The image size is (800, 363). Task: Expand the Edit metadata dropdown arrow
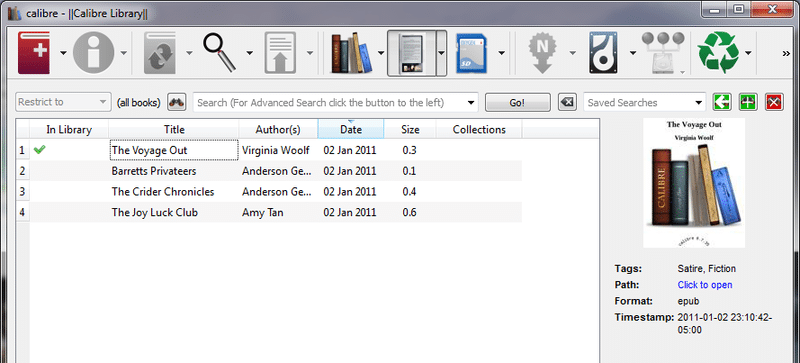coord(124,53)
